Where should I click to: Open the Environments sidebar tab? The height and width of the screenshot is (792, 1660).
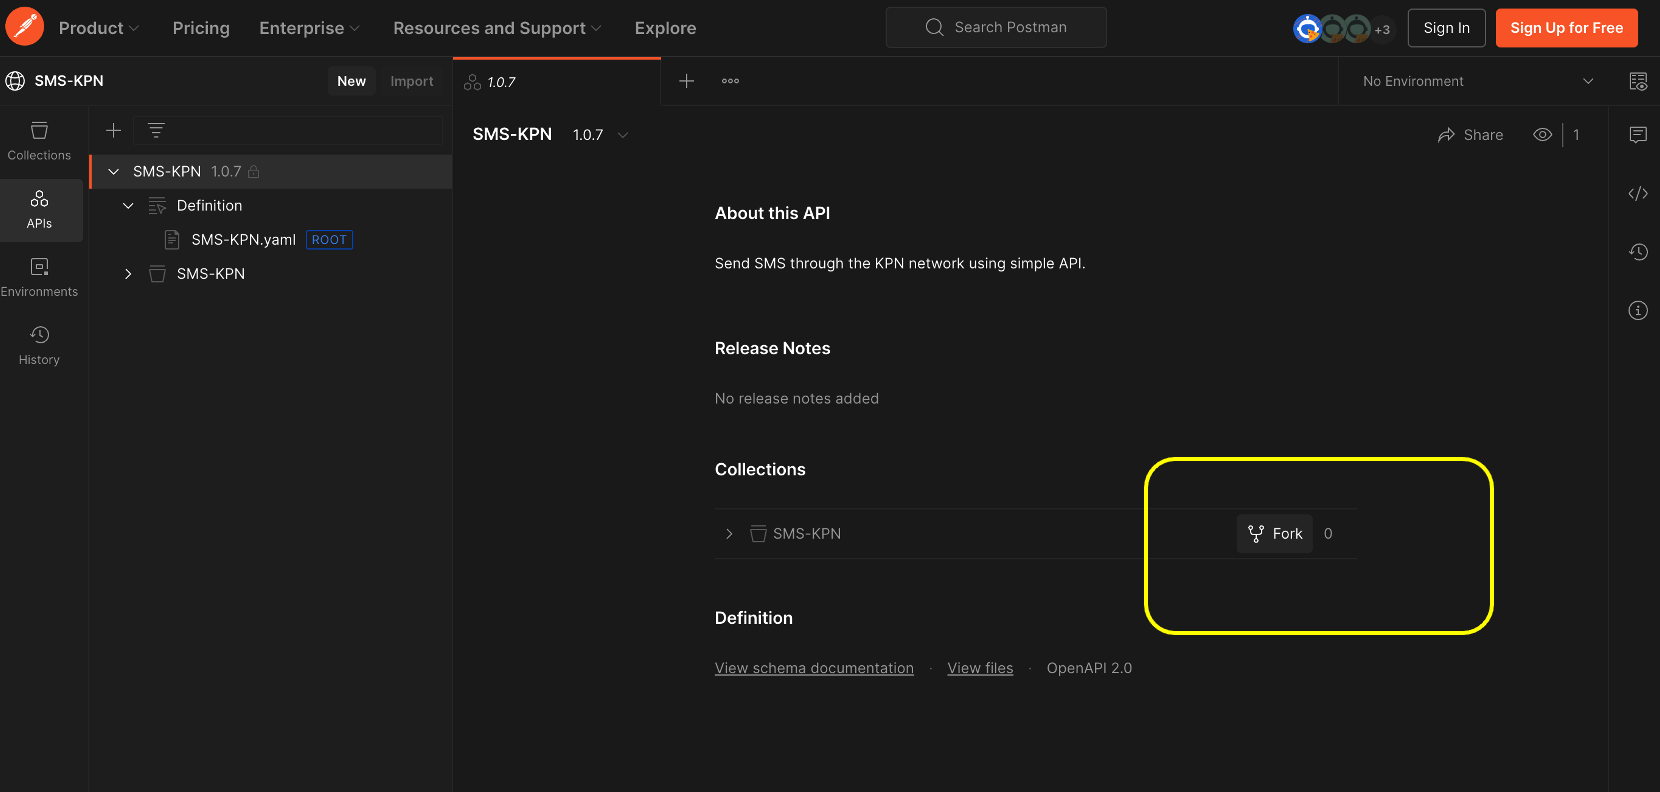click(x=39, y=278)
